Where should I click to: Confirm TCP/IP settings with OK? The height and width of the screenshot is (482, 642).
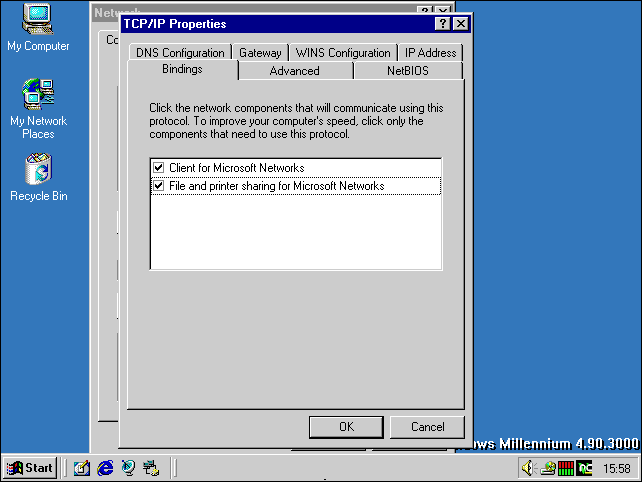coord(346,427)
